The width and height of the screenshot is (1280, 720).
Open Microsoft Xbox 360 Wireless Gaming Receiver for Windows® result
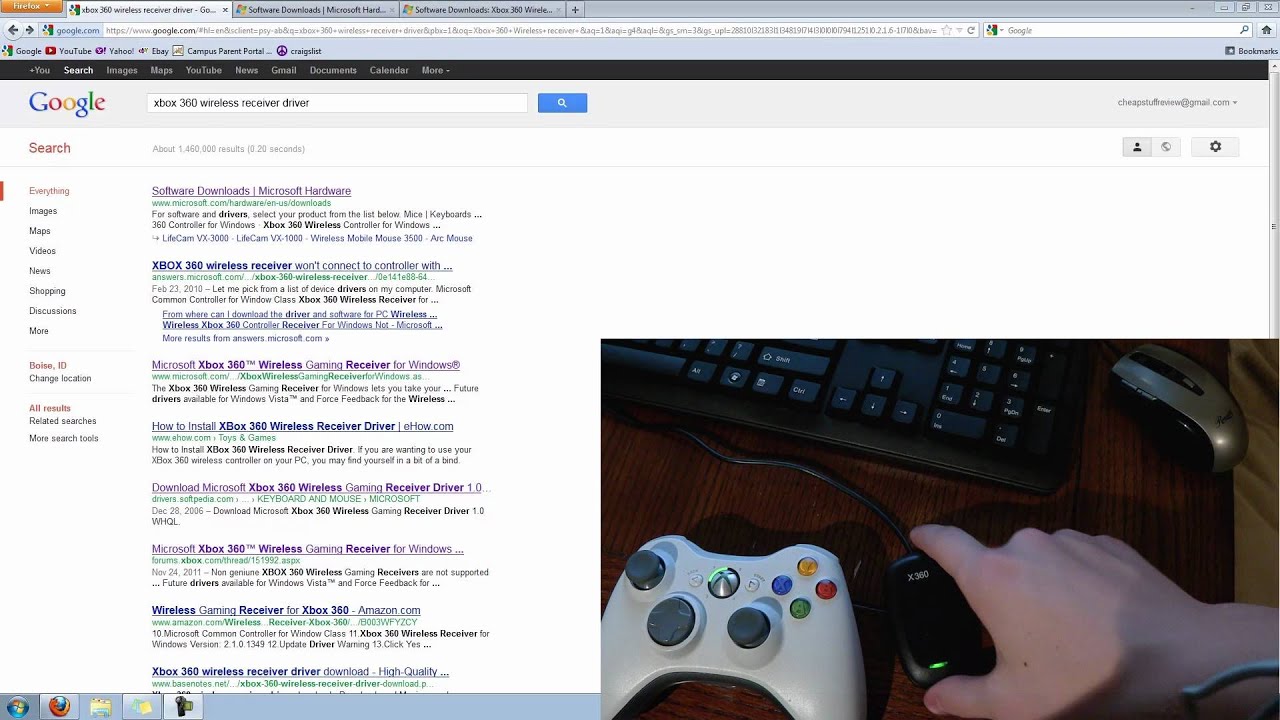tap(306, 365)
